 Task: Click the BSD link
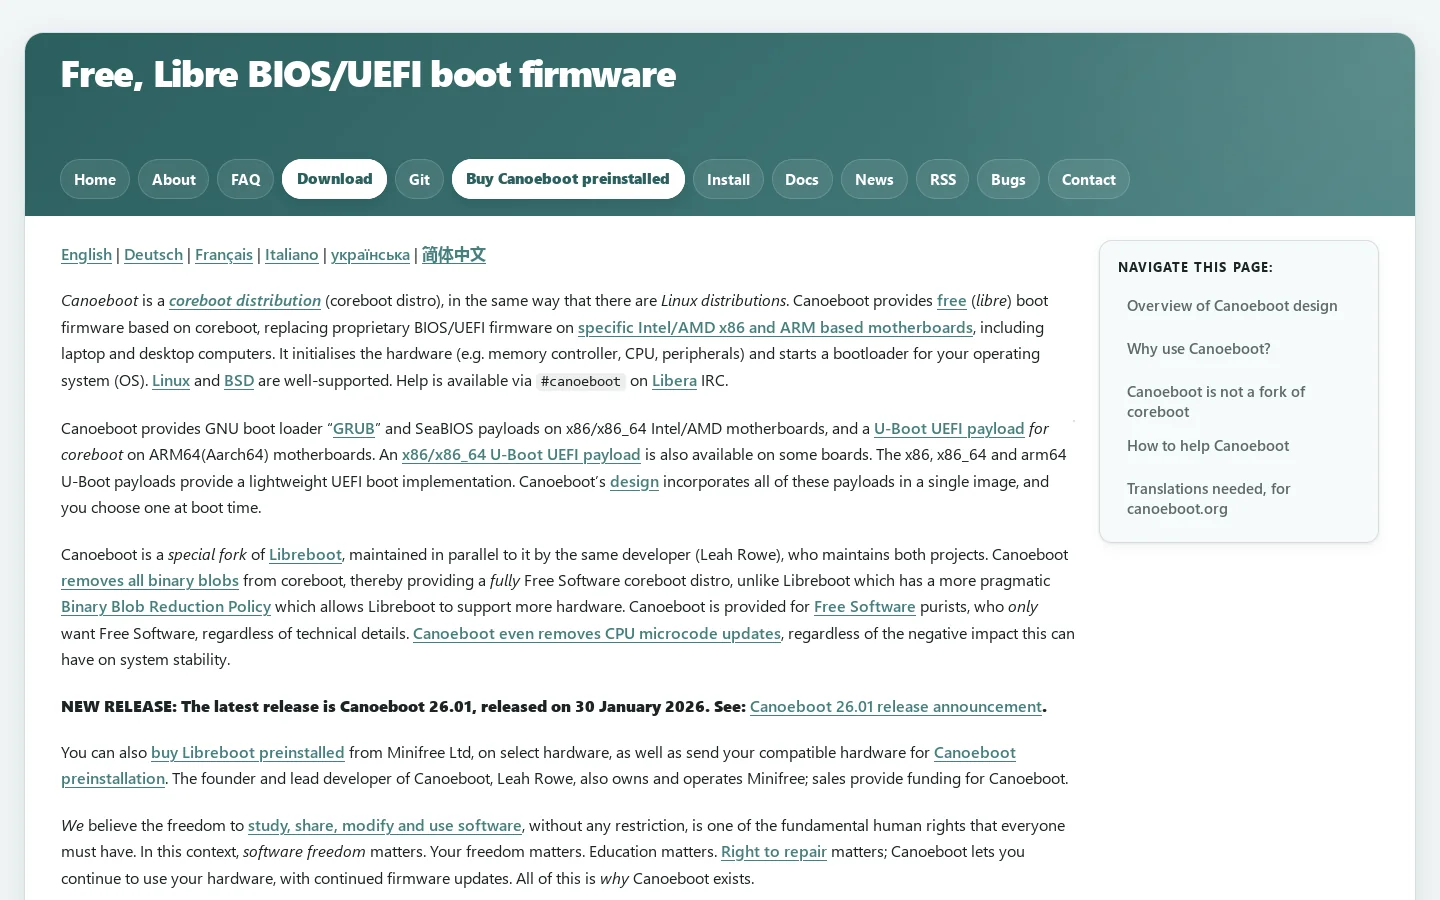pos(239,381)
